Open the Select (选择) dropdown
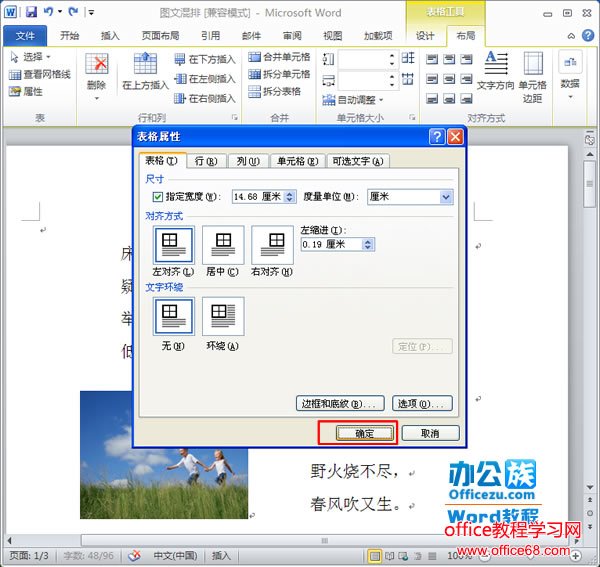The image size is (600, 567). point(31,57)
